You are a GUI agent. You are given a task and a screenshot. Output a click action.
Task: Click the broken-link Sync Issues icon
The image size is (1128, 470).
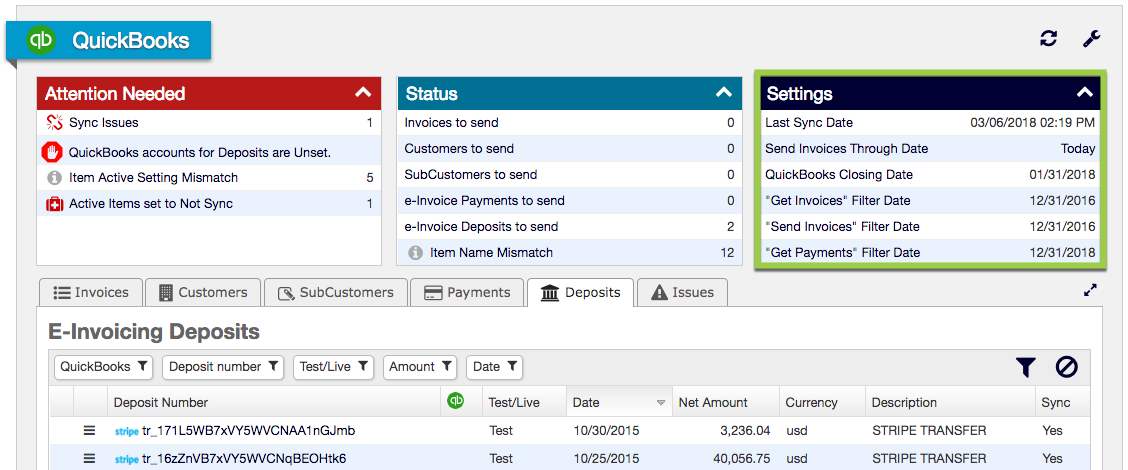pyautogui.click(x=55, y=122)
